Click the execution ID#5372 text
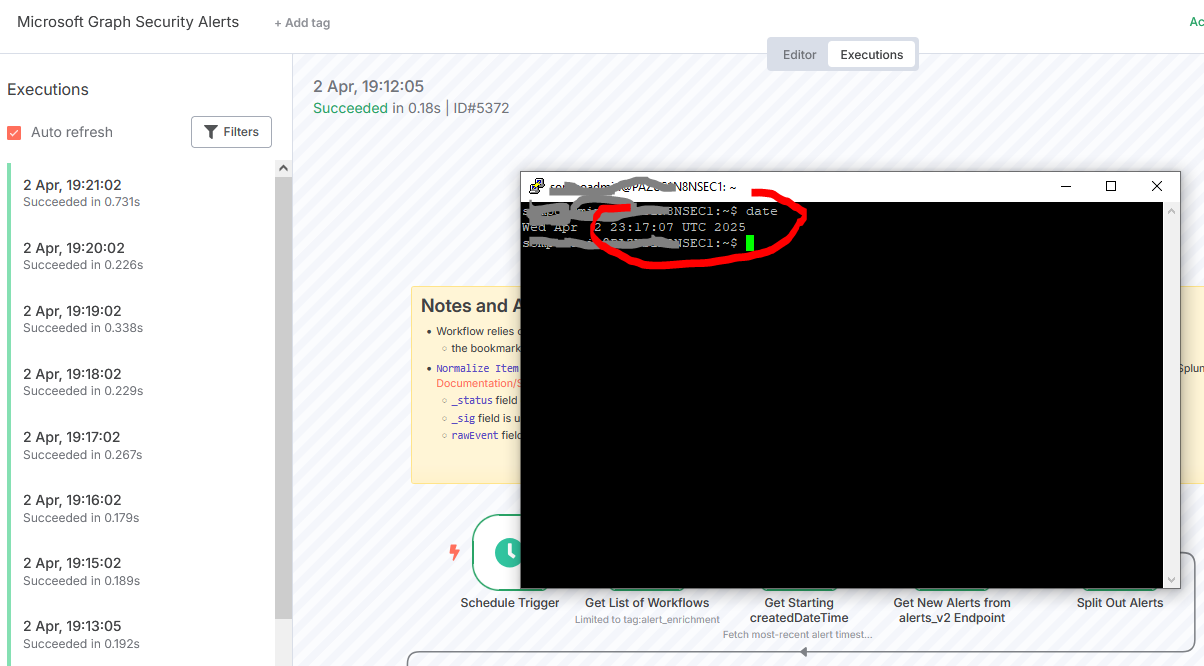 coord(482,108)
